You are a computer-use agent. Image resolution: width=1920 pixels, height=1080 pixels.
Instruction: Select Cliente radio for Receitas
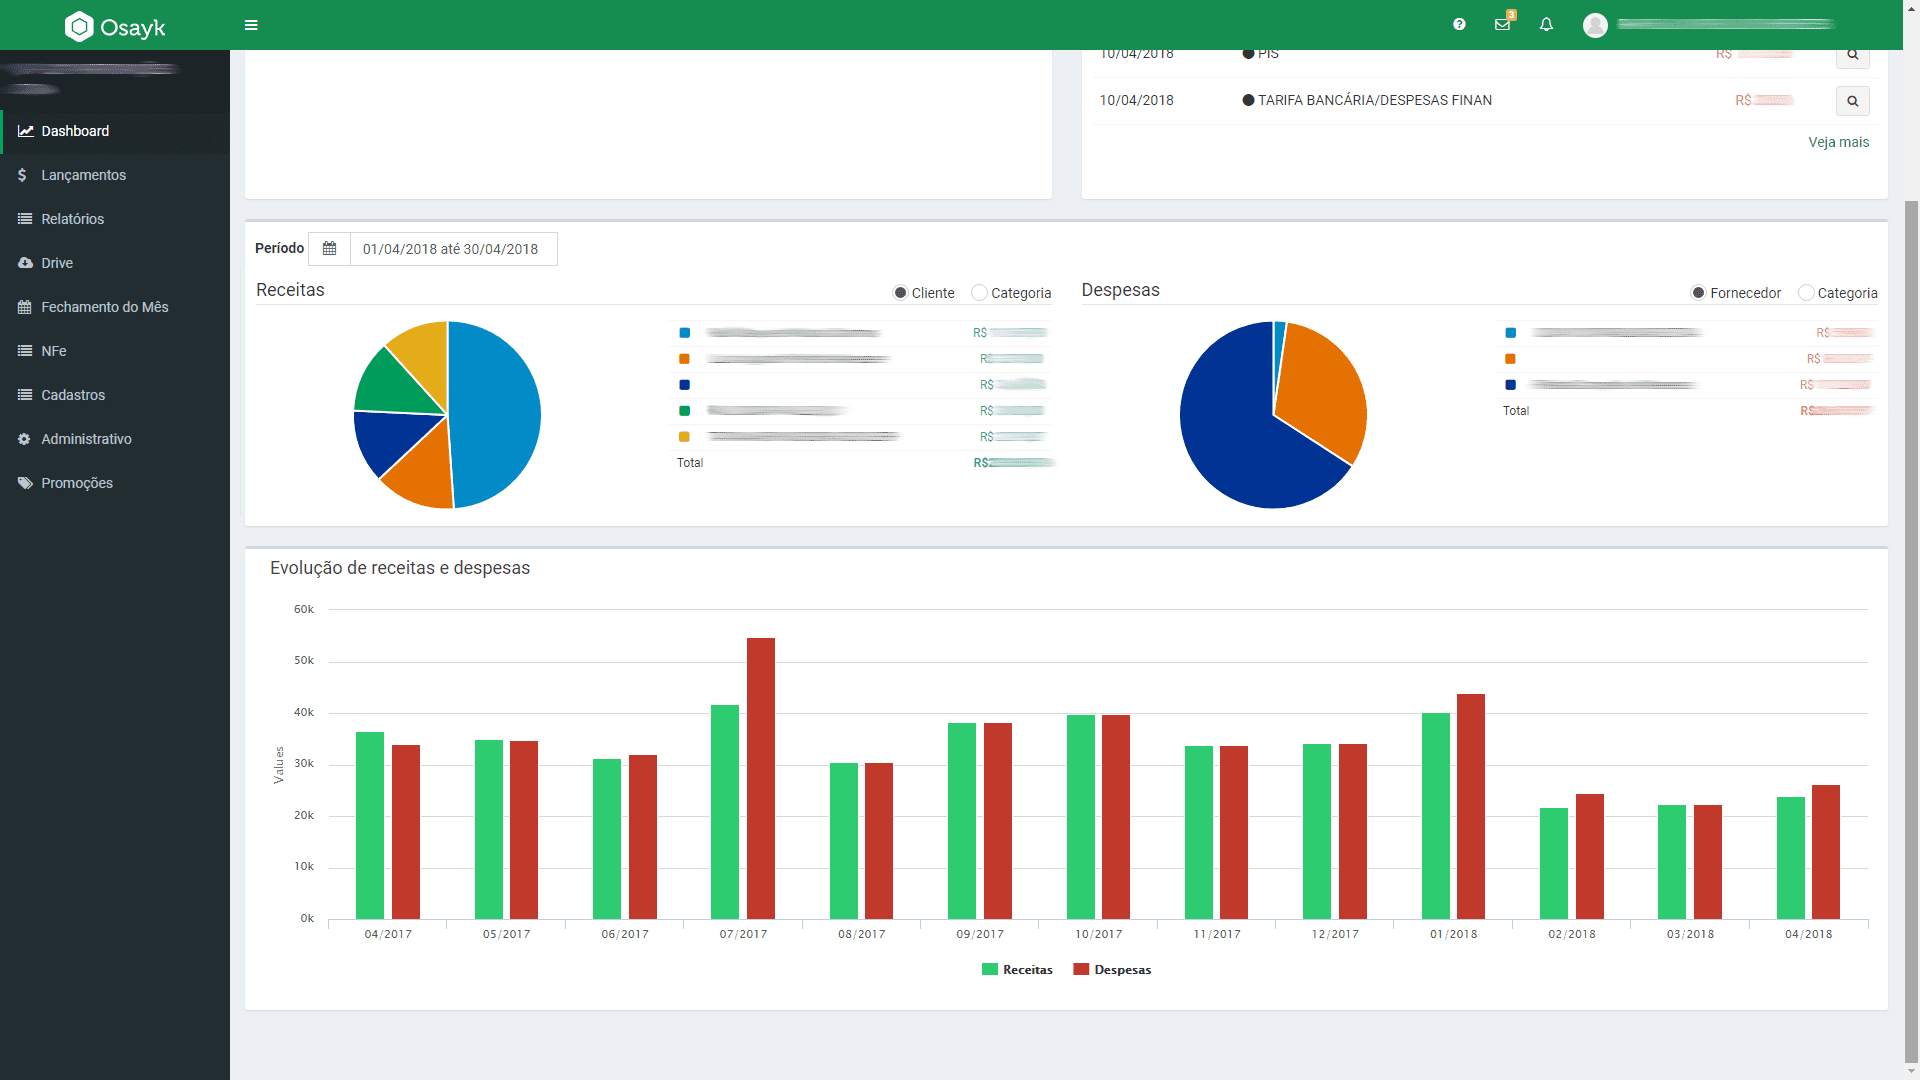[x=900, y=293]
